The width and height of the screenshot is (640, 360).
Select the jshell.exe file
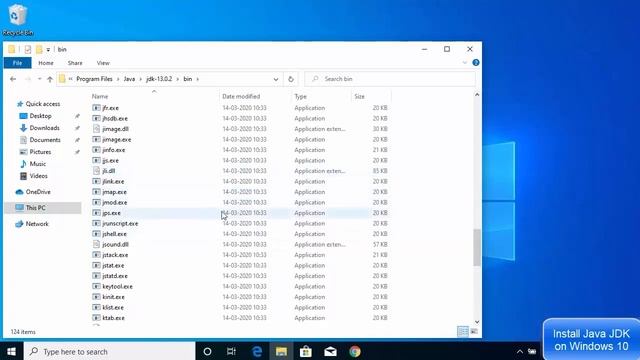point(114,234)
